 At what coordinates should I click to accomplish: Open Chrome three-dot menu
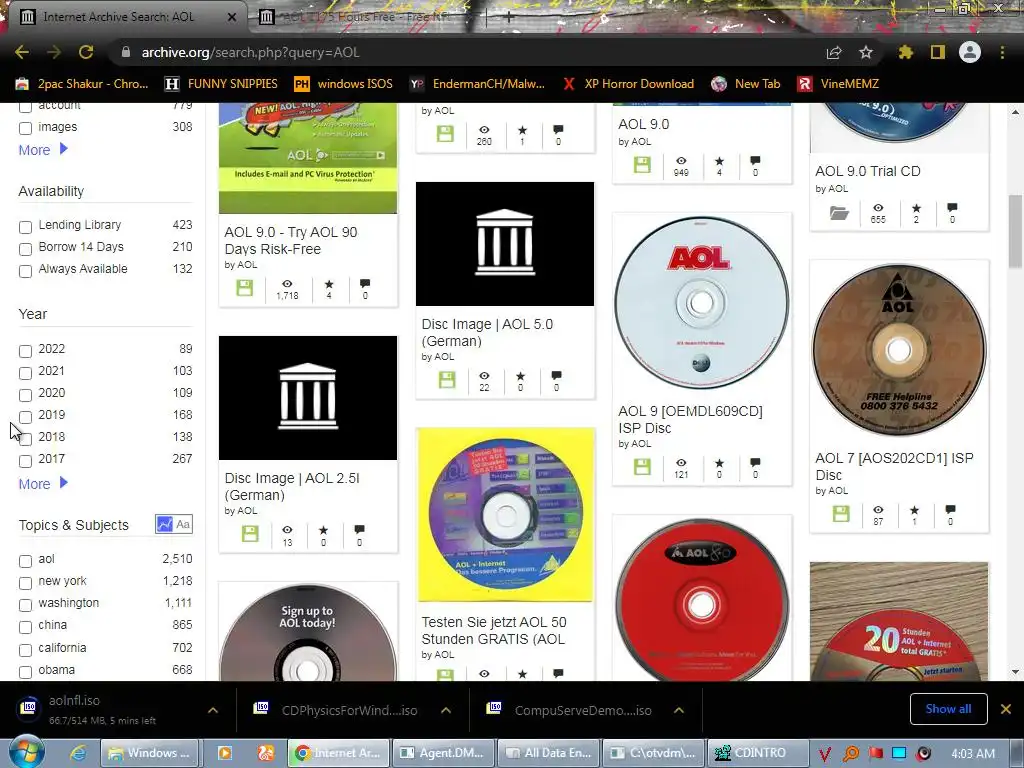[x=1002, y=52]
